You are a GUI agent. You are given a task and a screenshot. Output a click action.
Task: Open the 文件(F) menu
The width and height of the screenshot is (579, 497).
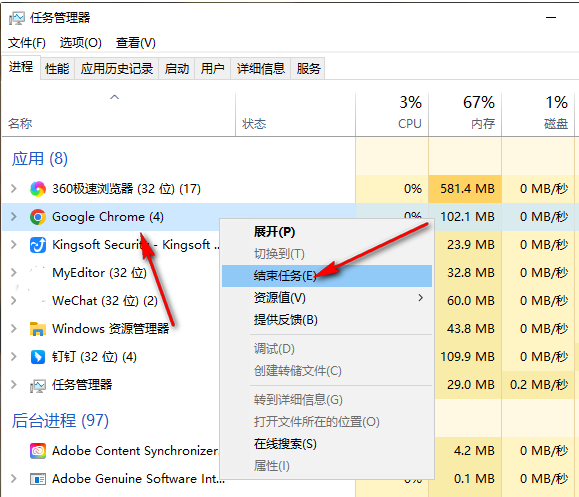click(27, 43)
